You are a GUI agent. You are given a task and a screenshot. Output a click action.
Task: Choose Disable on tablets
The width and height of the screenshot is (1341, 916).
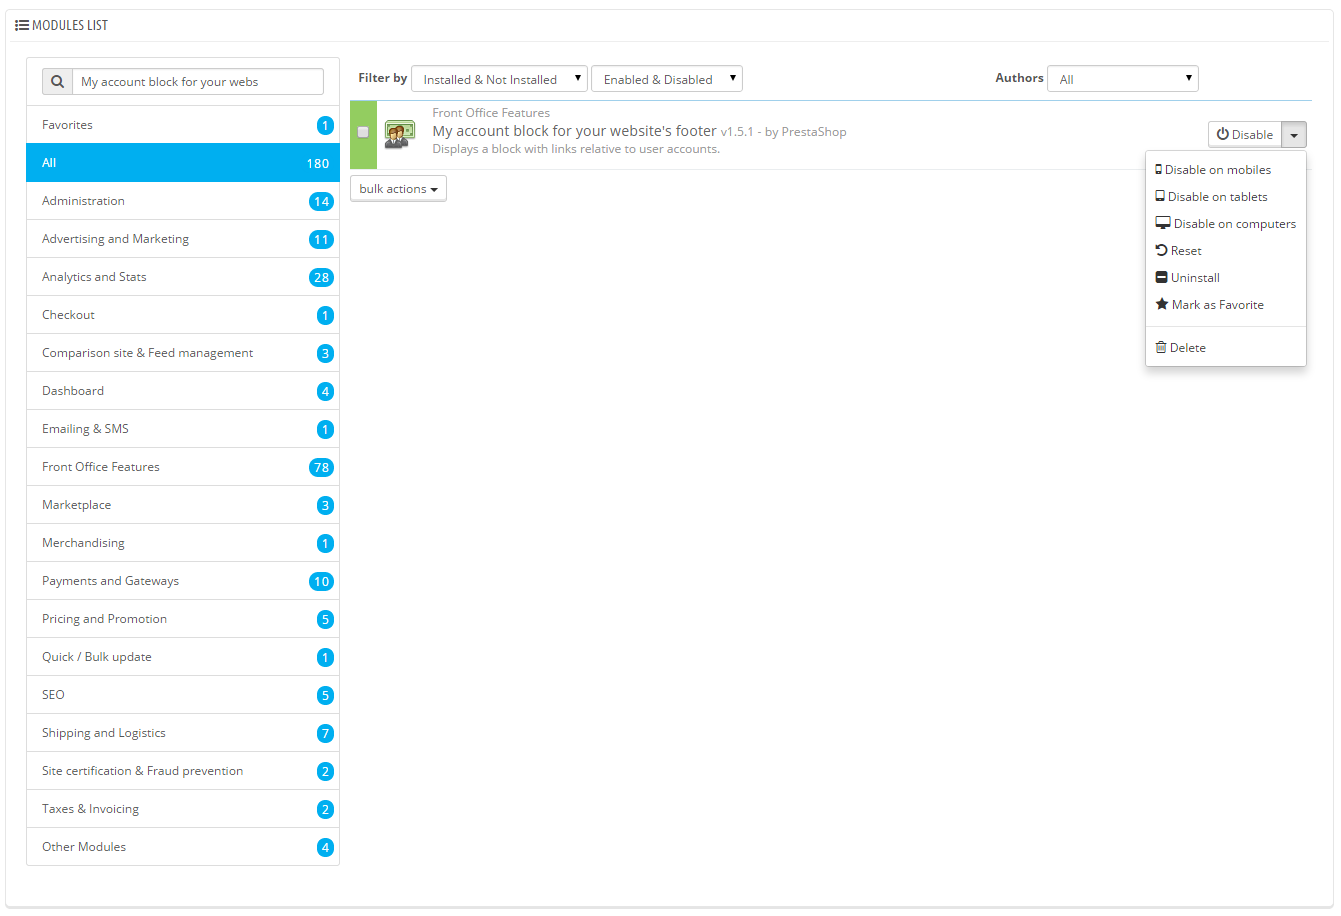click(1226, 197)
